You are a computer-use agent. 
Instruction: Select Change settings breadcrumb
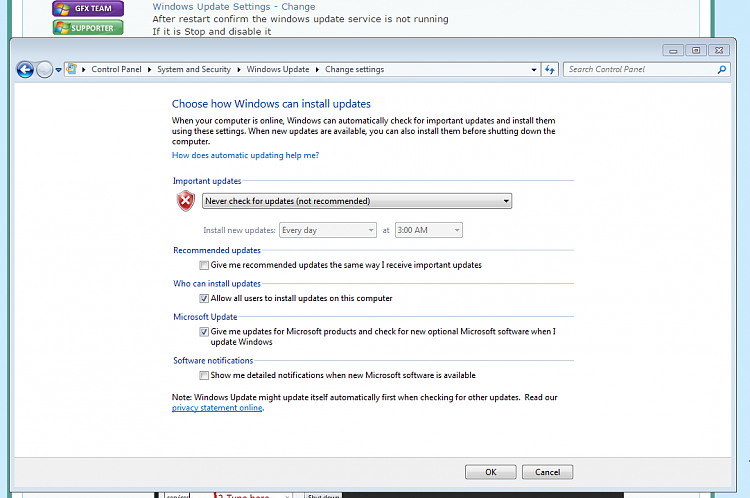pyautogui.click(x=354, y=69)
